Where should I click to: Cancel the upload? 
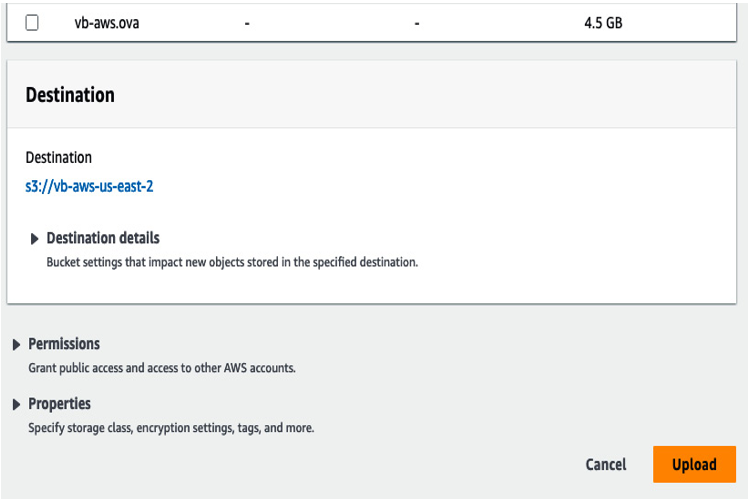click(606, 464)
